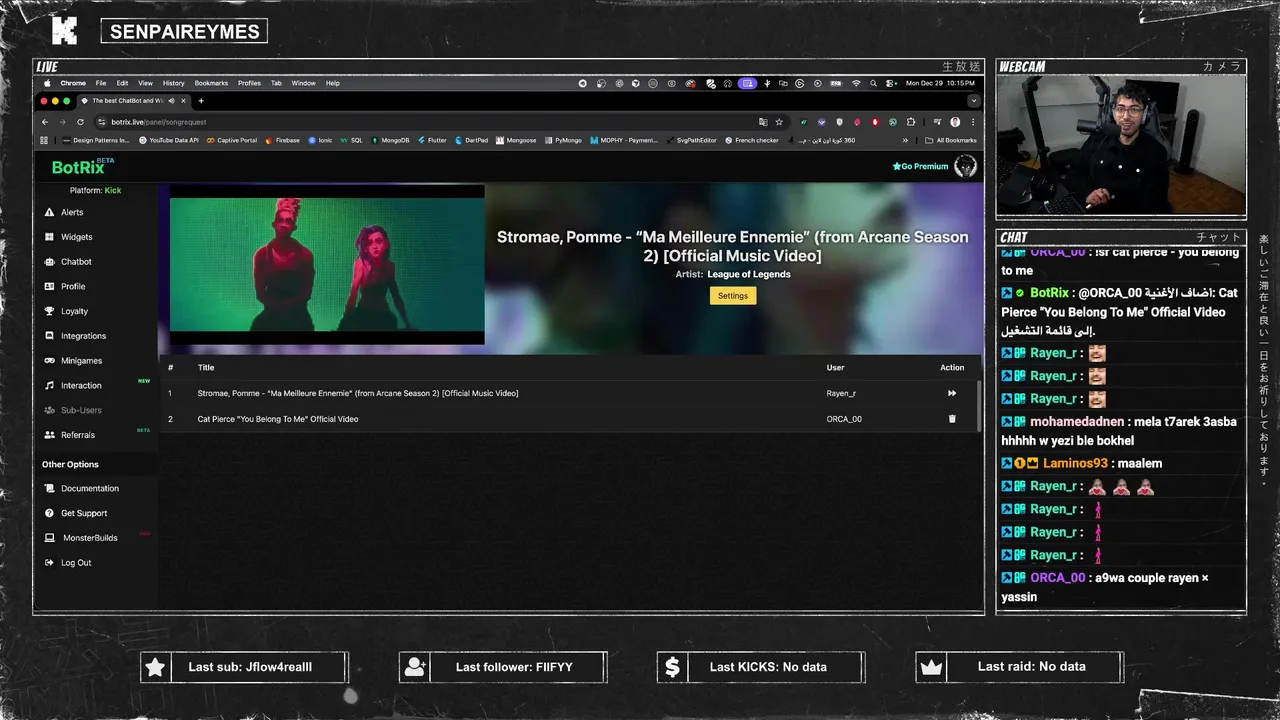Click the song list vertical scrollbar
Viewport: 1280px width, 720px height.
(x=978, y=405)
